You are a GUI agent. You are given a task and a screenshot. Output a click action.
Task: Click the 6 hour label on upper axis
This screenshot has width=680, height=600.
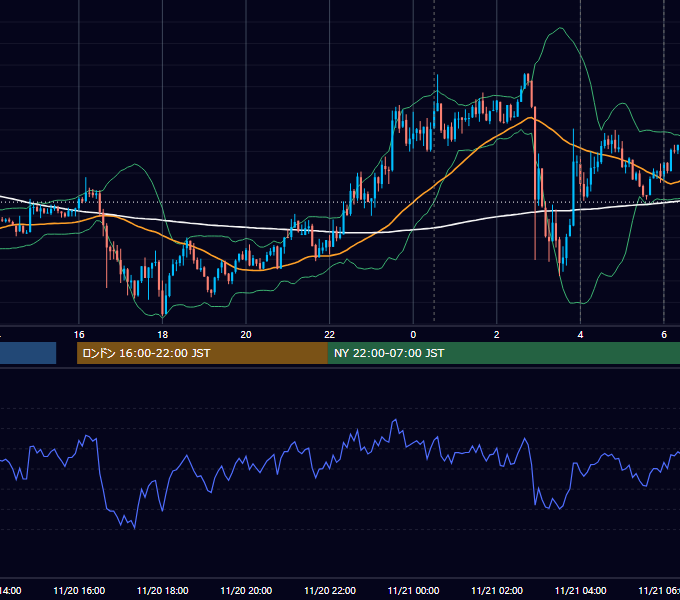pos(664,335)
